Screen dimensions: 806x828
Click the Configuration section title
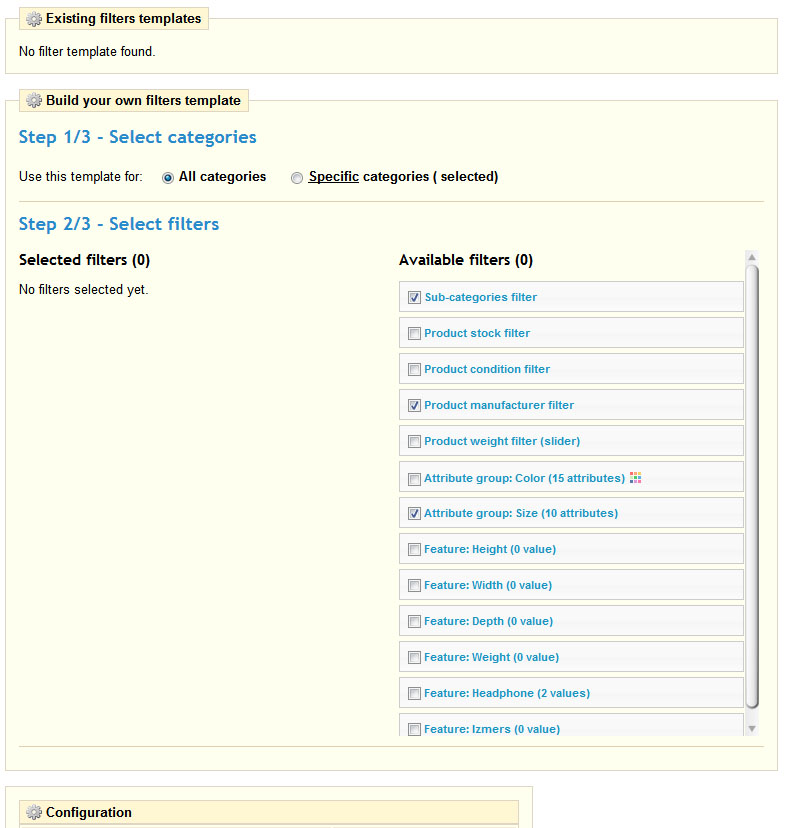89,812
